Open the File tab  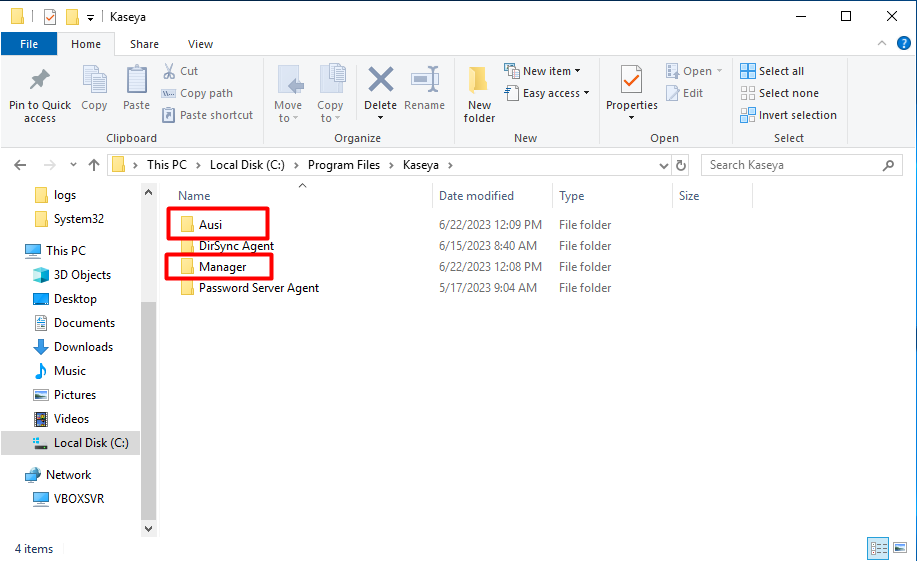[x=29, y=44]
